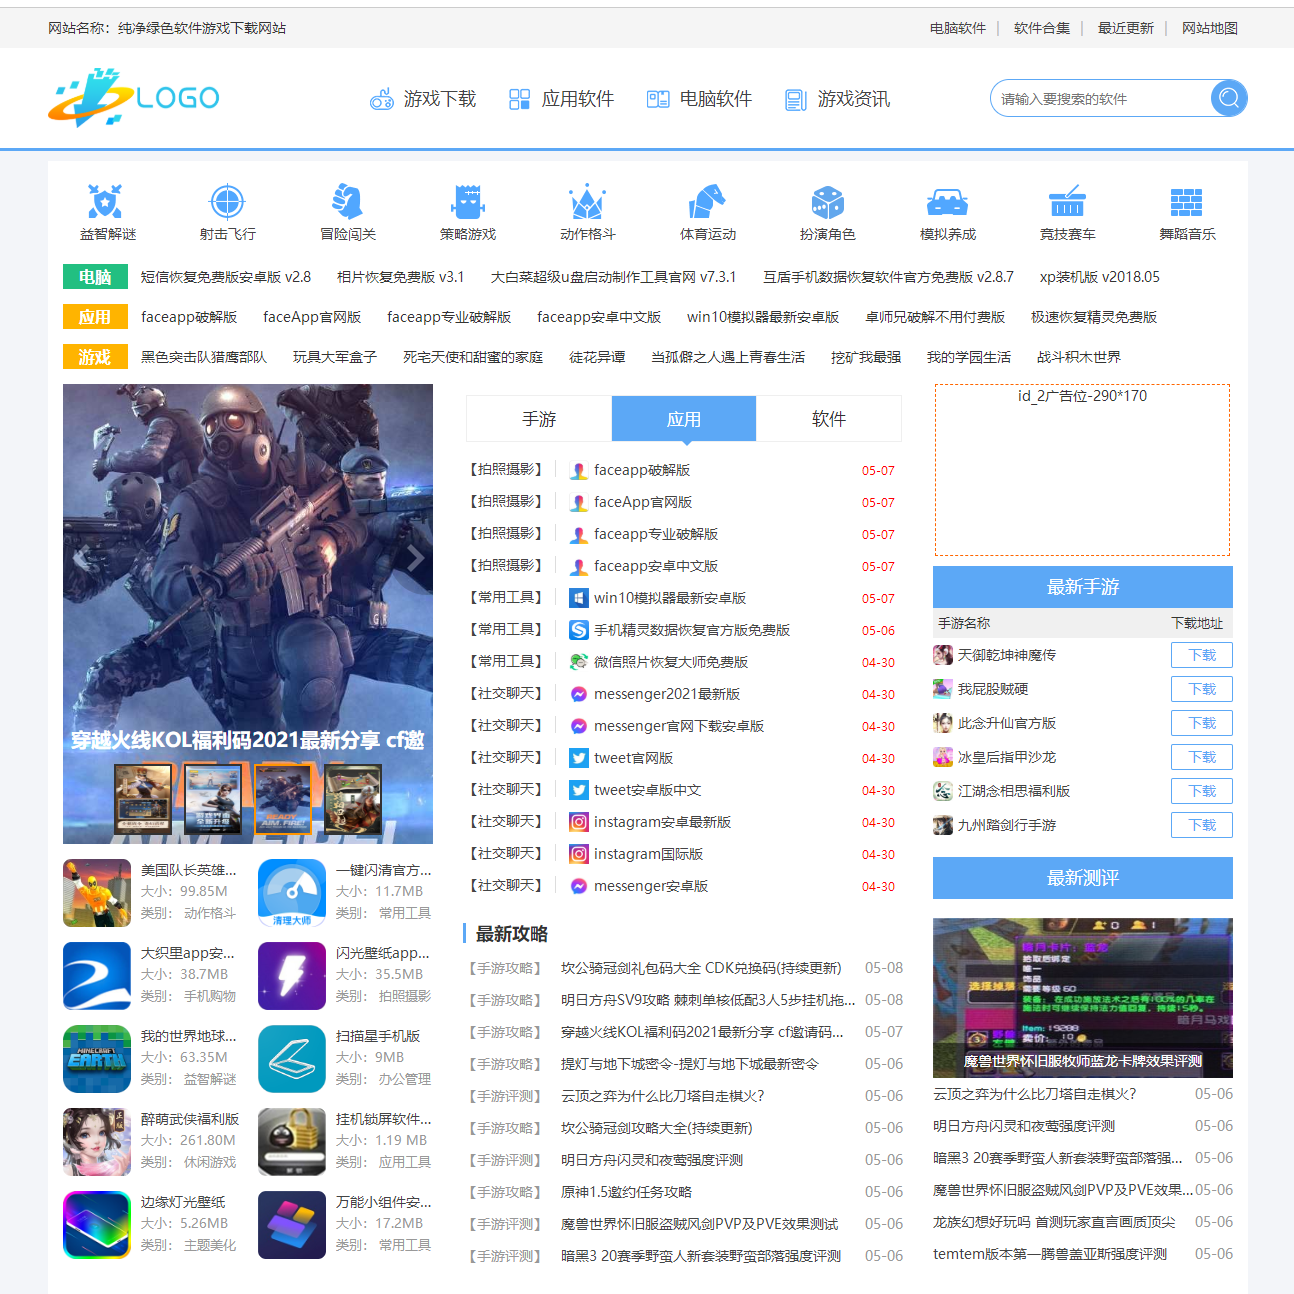Open the 美国队长英雄 app icon
The height and width of the screenshot is (1294, 1294).
(x=97, y=893)
